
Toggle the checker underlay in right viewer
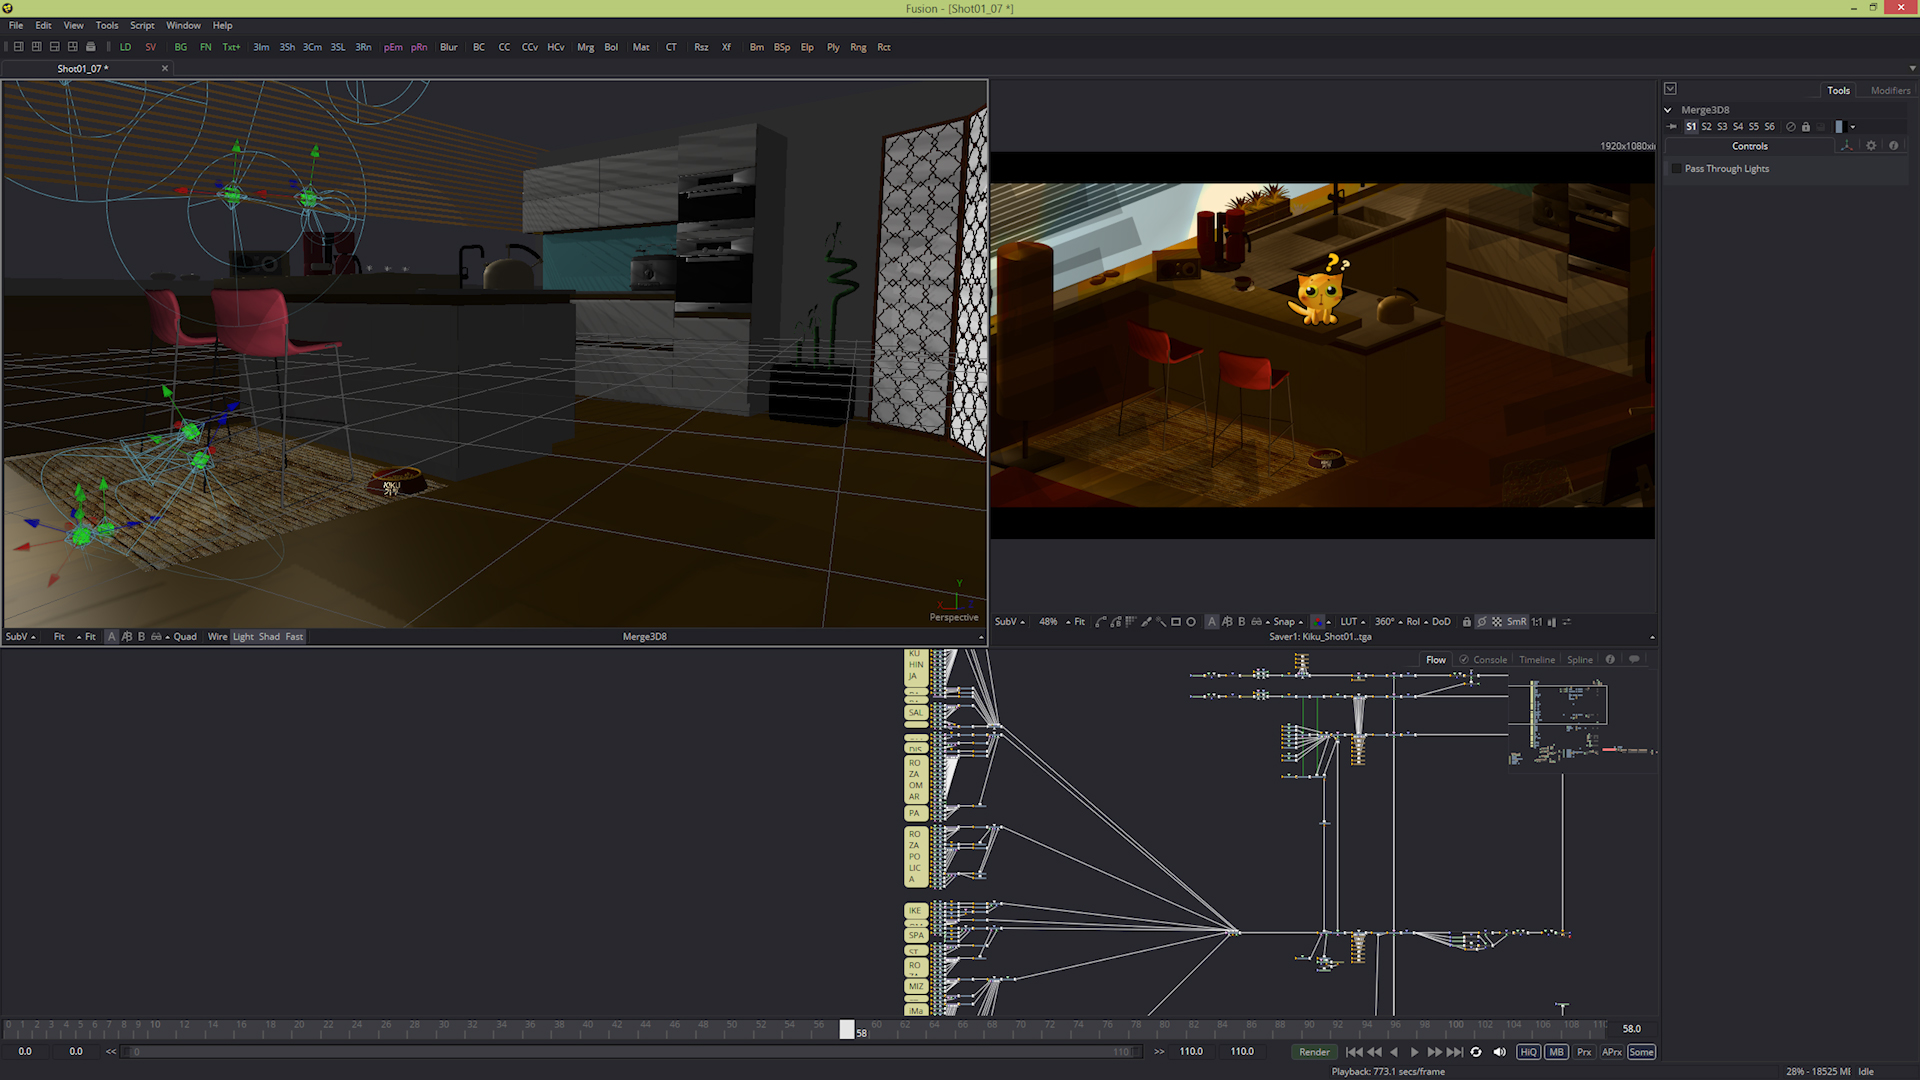point(1497,622)
